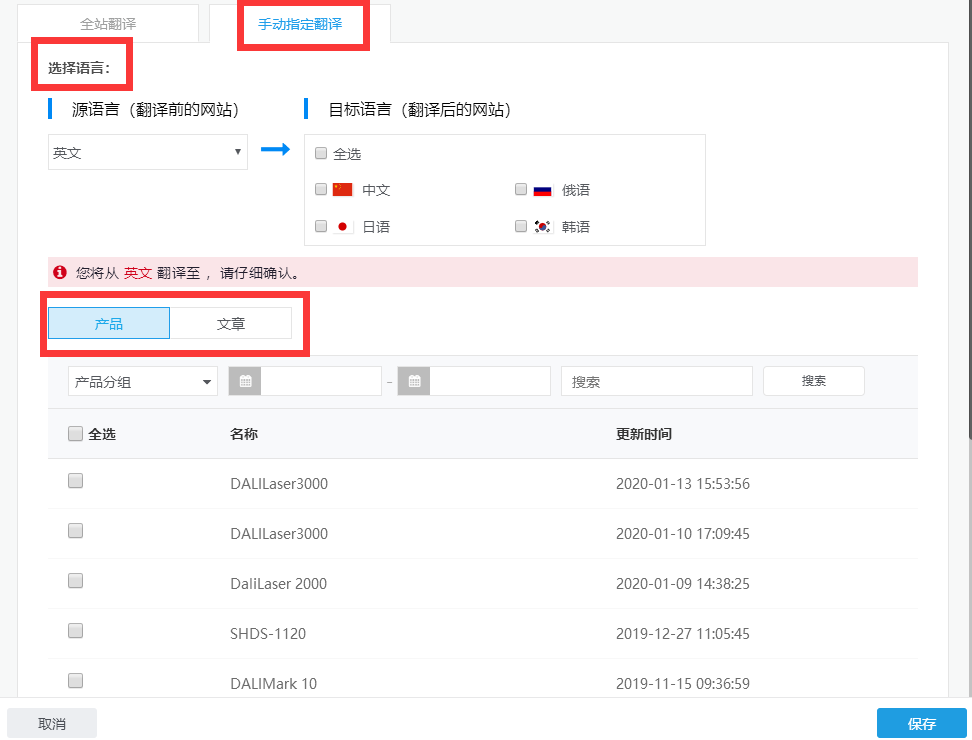The width and height of the screenshot is (972, 740).
Task: Tick the checkbox for SHDS-1120 row
Action: pyautogui.click(x=75, y=631)
